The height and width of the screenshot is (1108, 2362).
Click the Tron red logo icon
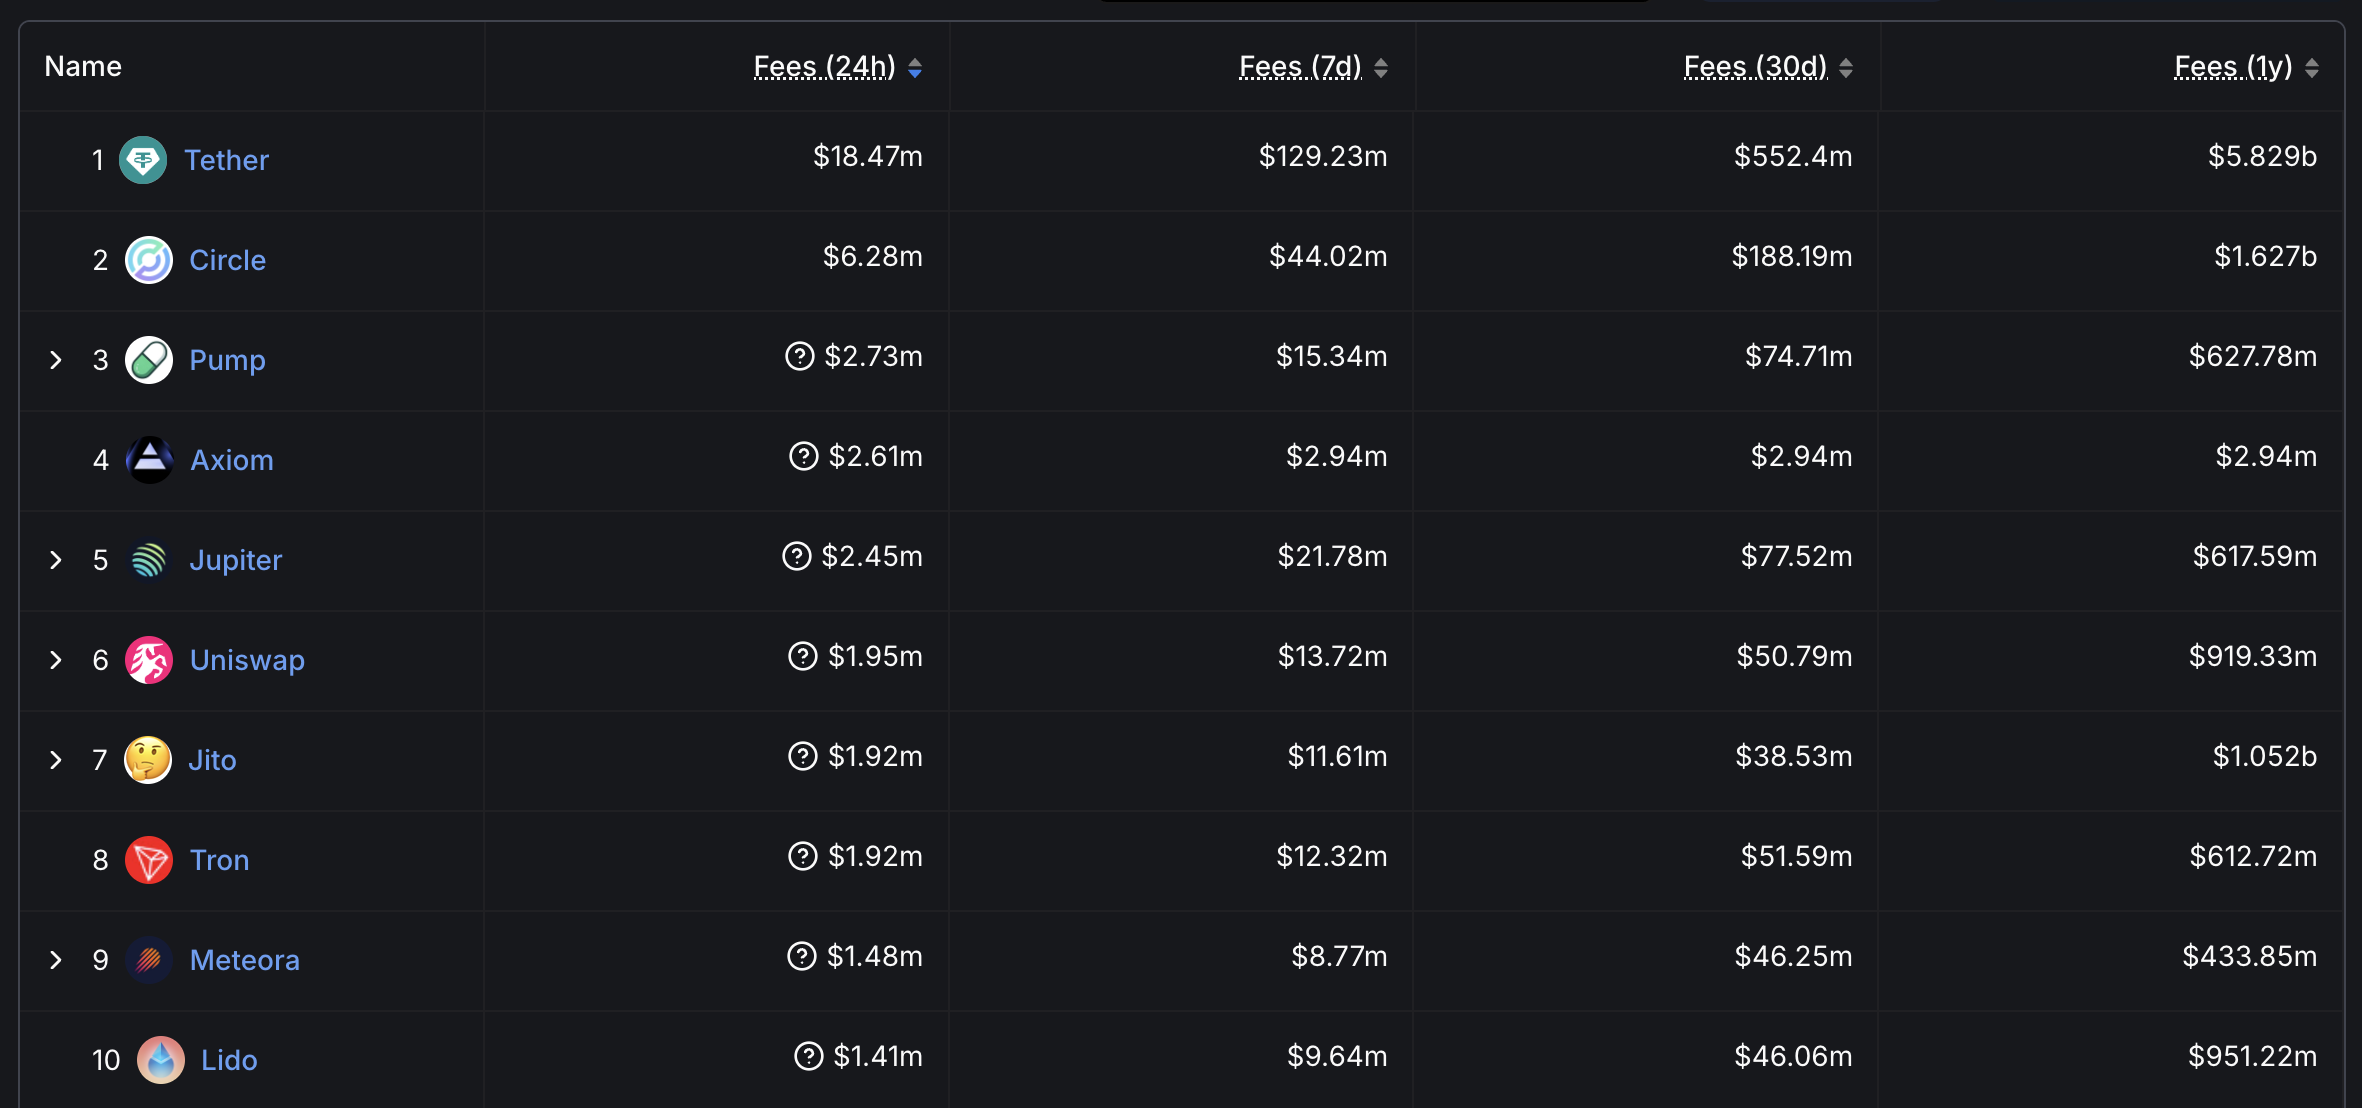[x=149, y=860]
